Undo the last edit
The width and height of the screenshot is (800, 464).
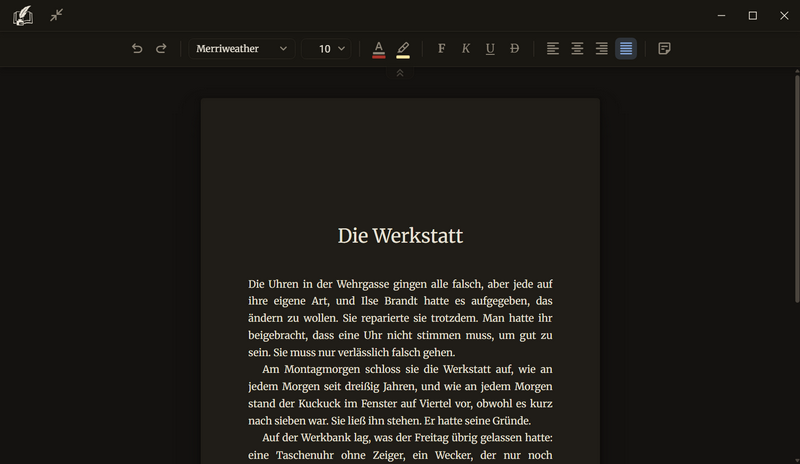[x=137, y=48]
